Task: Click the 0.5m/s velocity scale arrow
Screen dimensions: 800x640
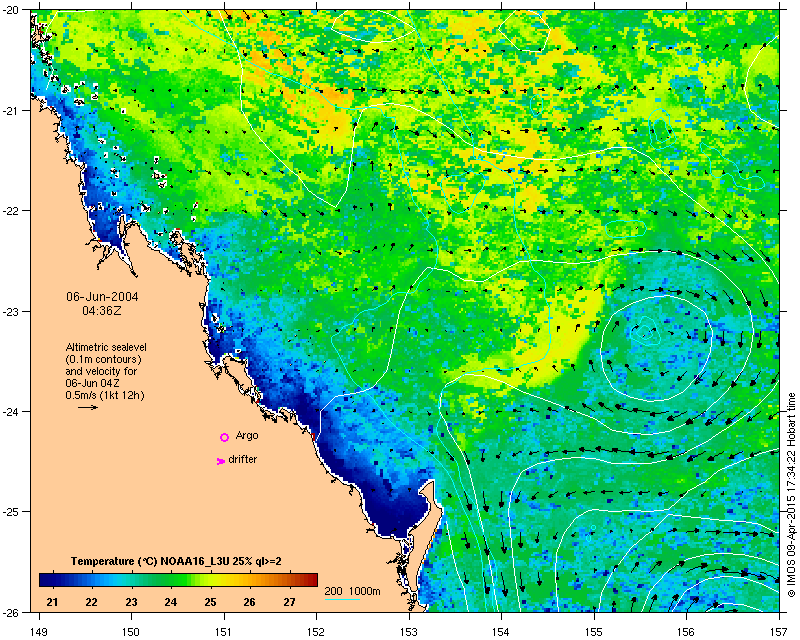Action: pos(88,407)
